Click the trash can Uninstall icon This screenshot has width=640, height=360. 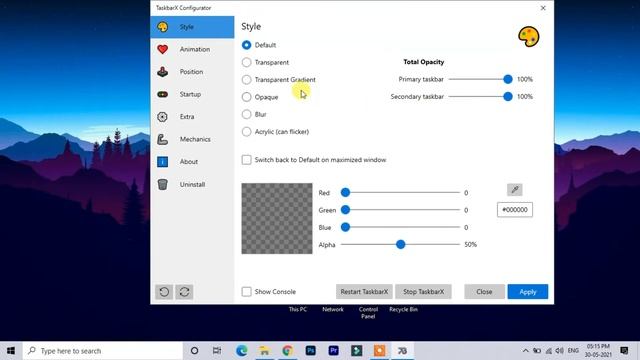coord(162,184)
